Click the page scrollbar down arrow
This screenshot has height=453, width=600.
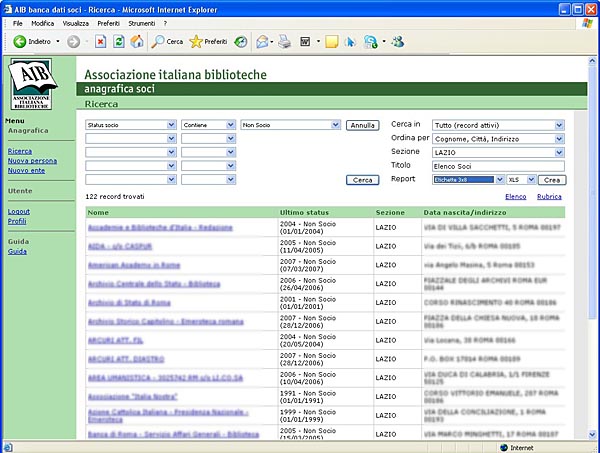[592, 435]
